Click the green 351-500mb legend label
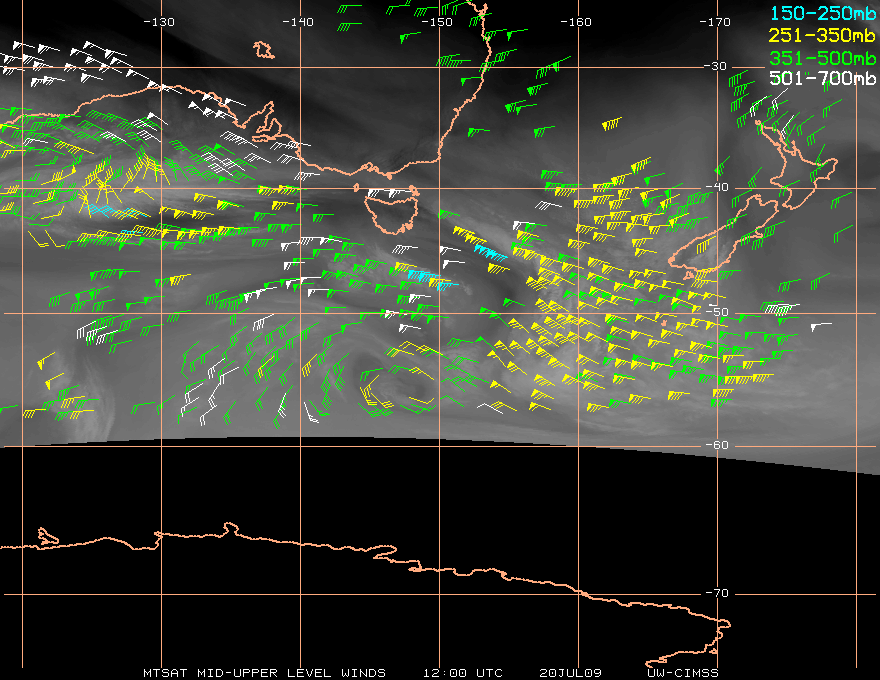880x680 pixels. click(x=822, y=58)
